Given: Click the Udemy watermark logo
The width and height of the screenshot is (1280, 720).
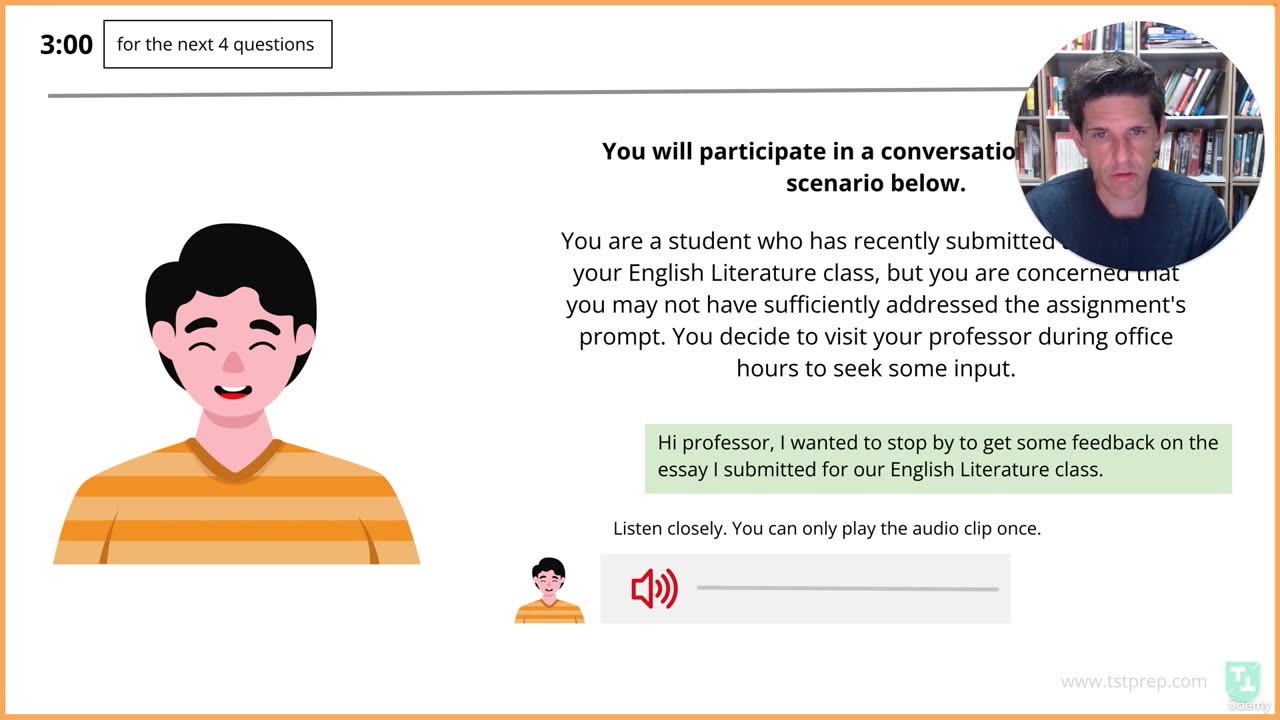Looking at the screenshot, I should click(x=1249, y=705).
